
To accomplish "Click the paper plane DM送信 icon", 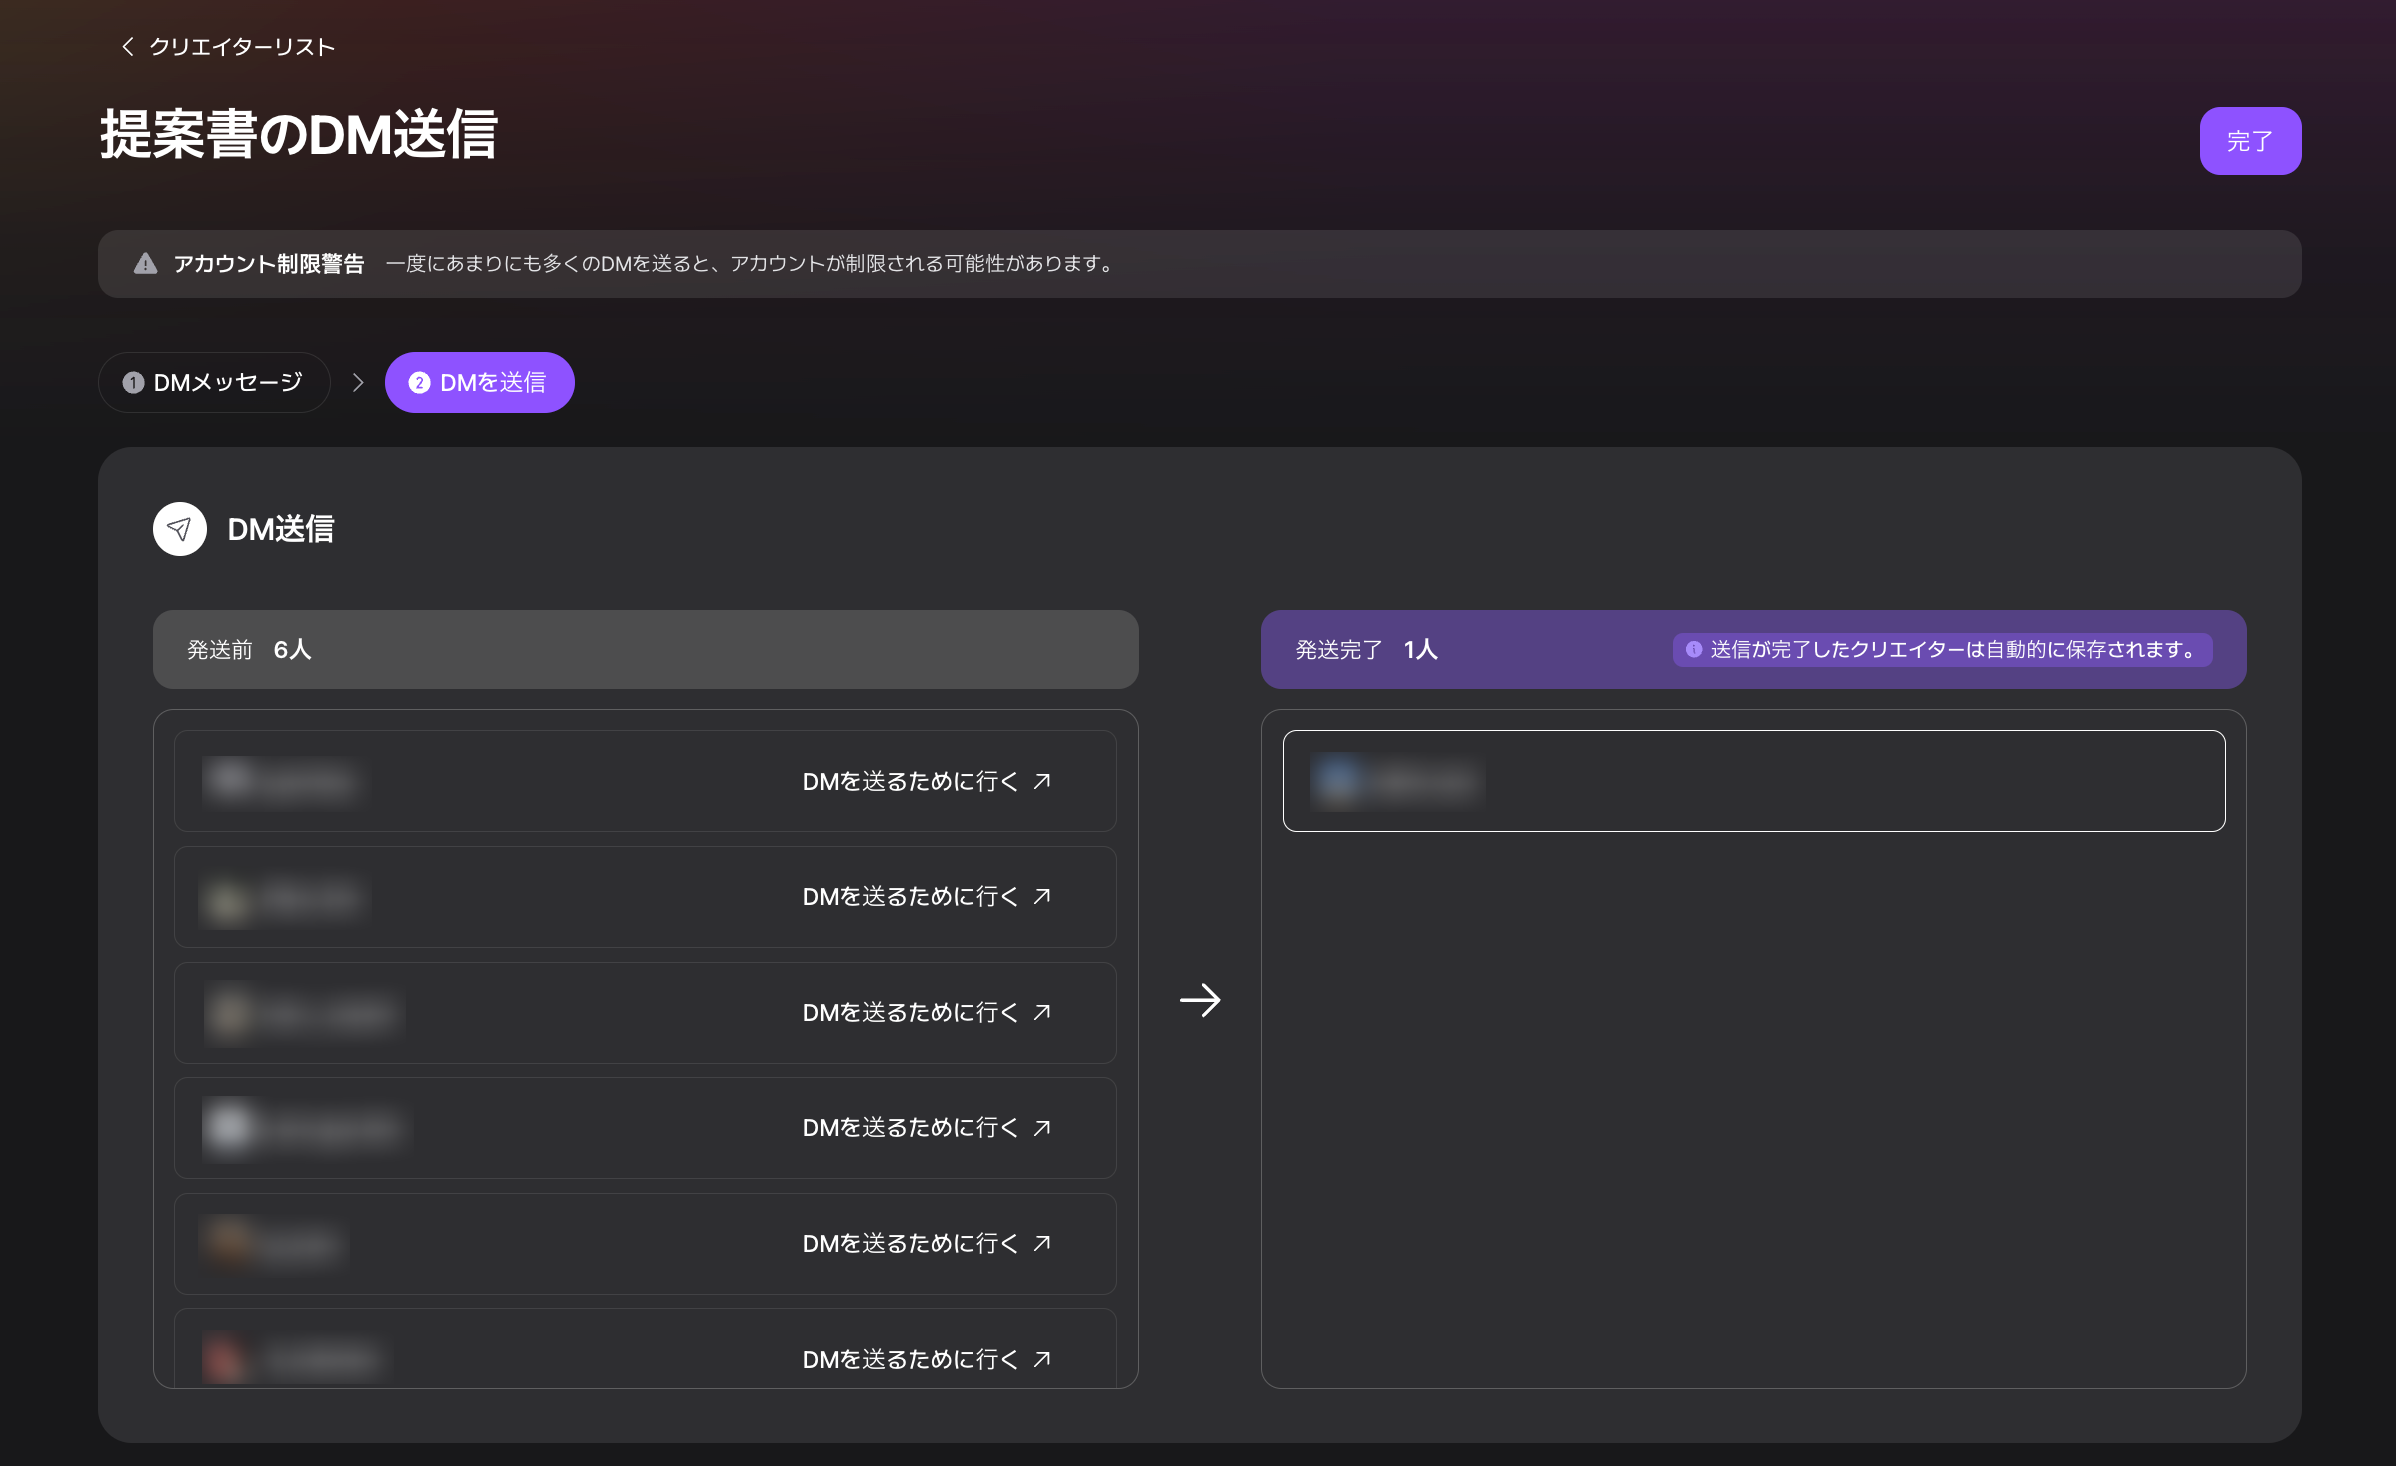I will 180,529.
